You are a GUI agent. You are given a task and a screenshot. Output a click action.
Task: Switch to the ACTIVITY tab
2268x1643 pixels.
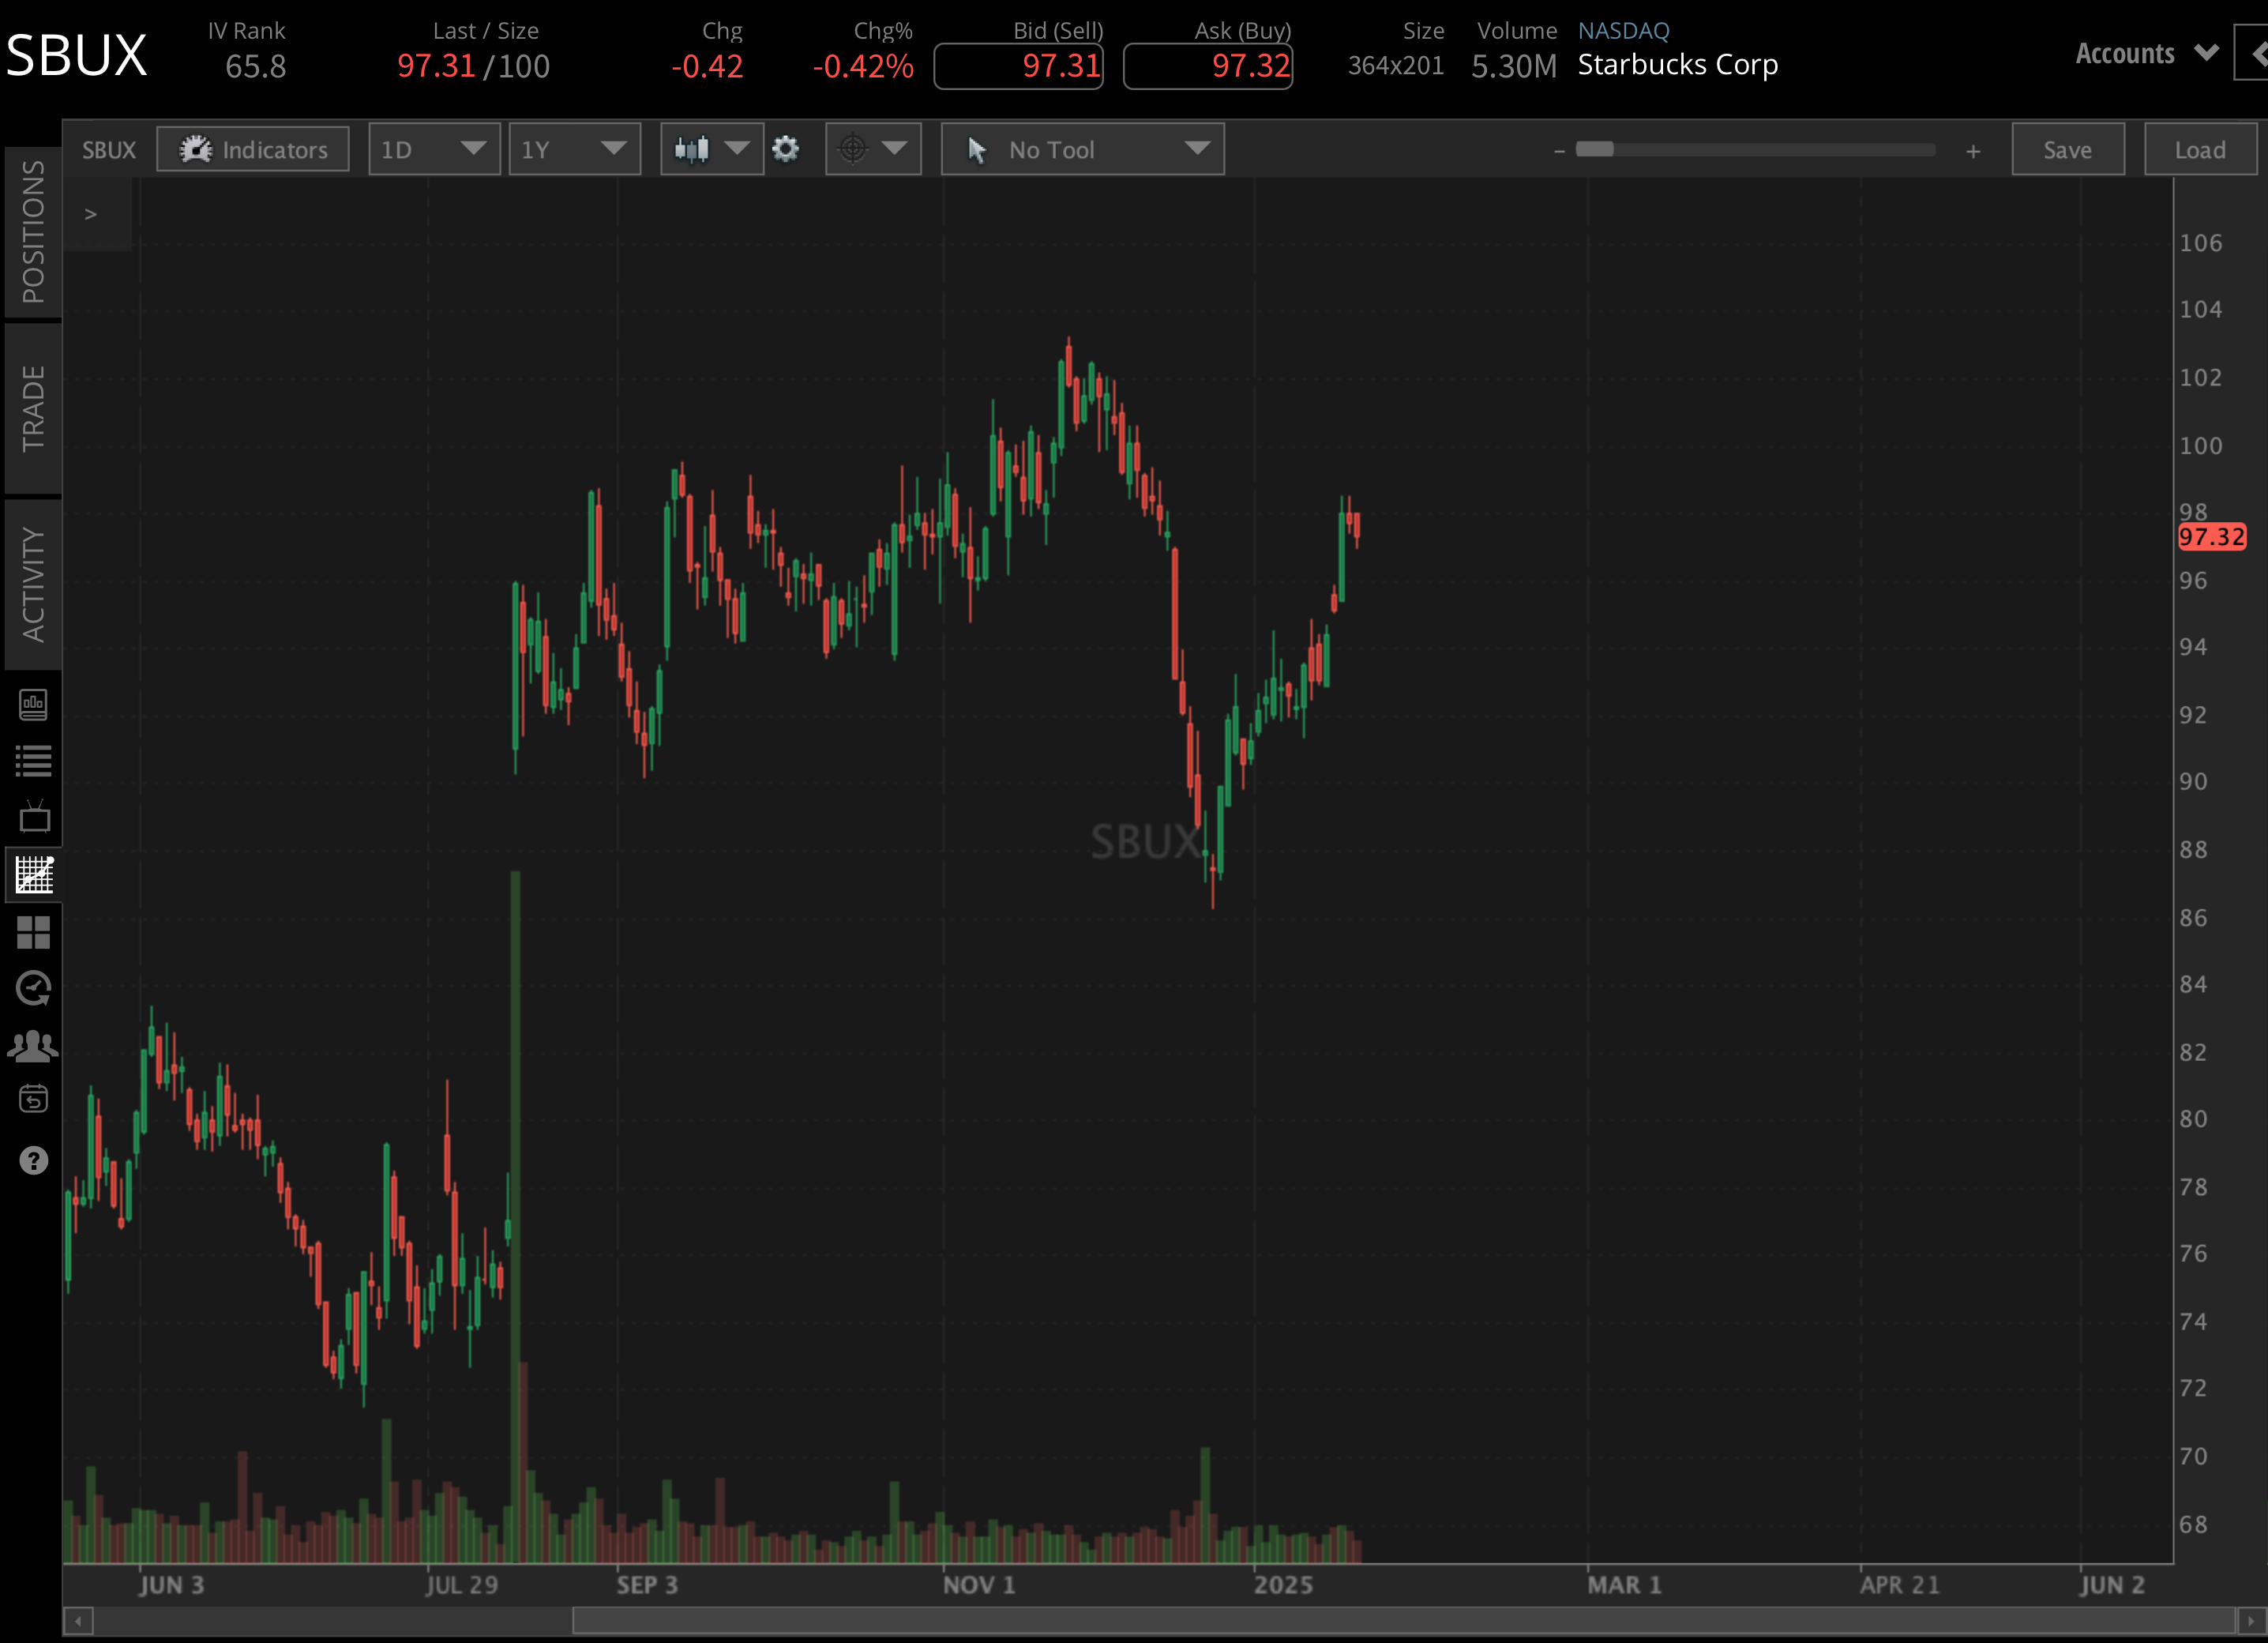(x=33, y=583)
